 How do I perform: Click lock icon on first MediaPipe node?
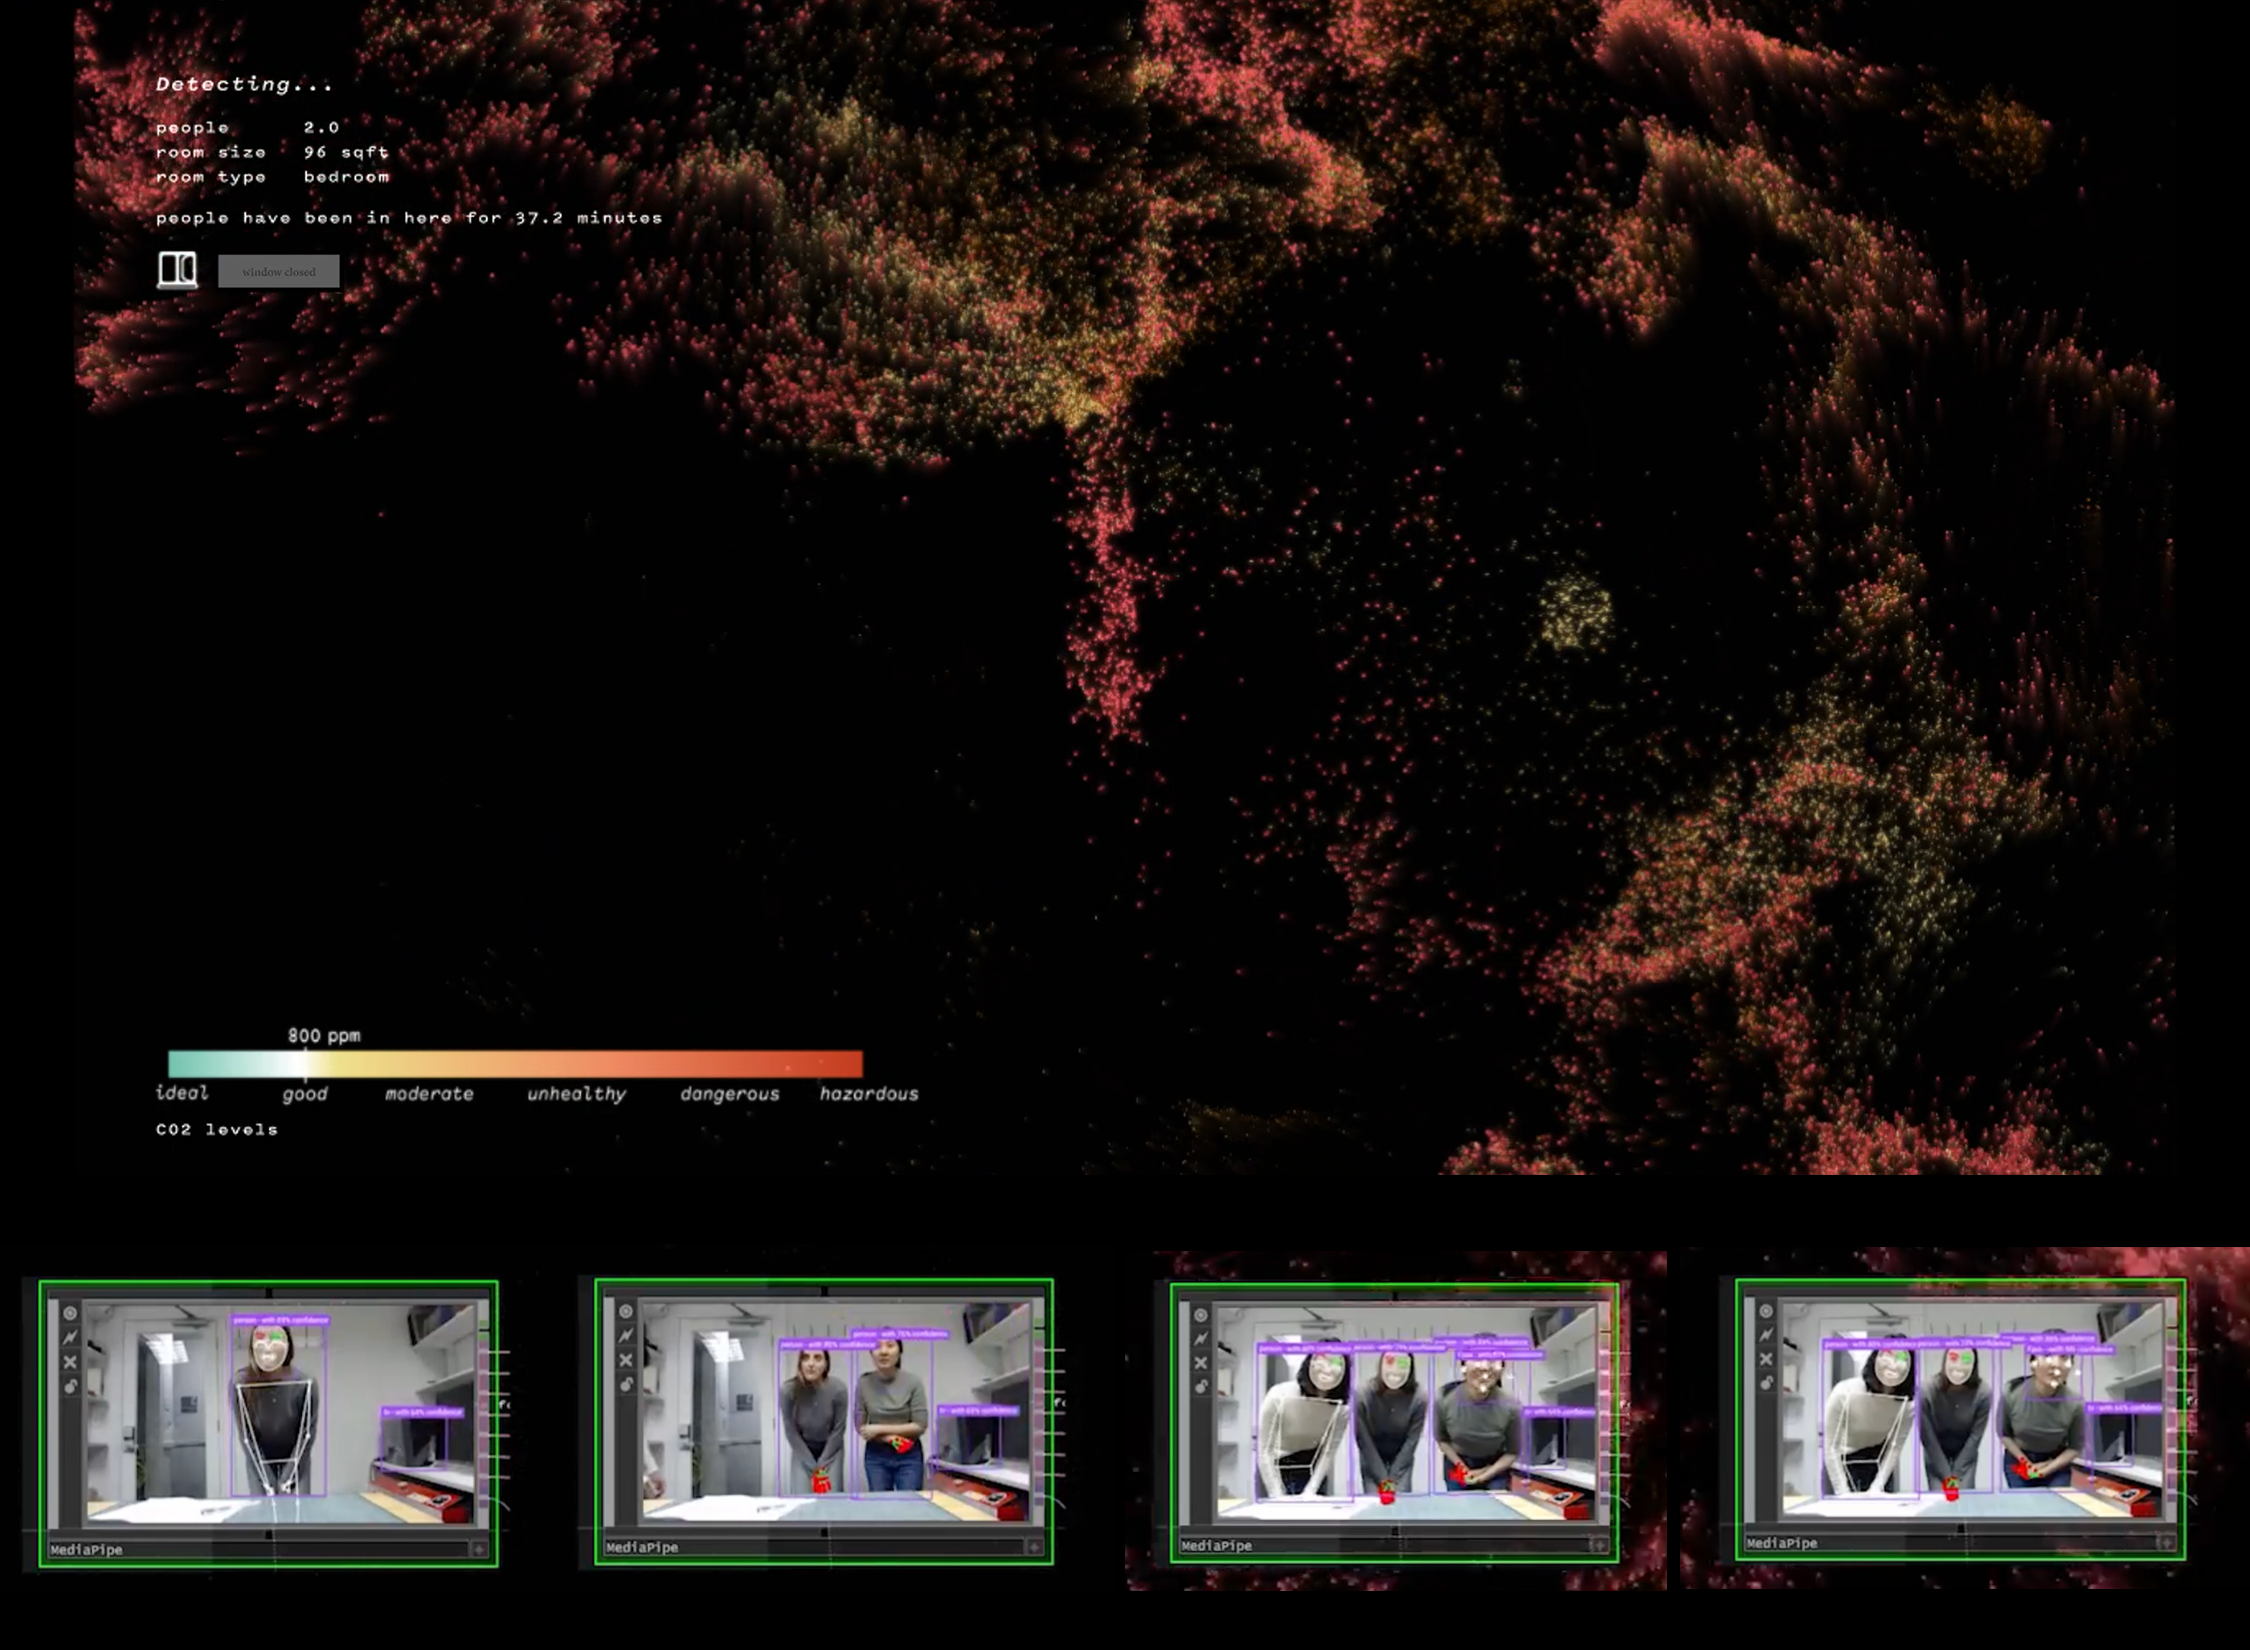[70, 1386]
